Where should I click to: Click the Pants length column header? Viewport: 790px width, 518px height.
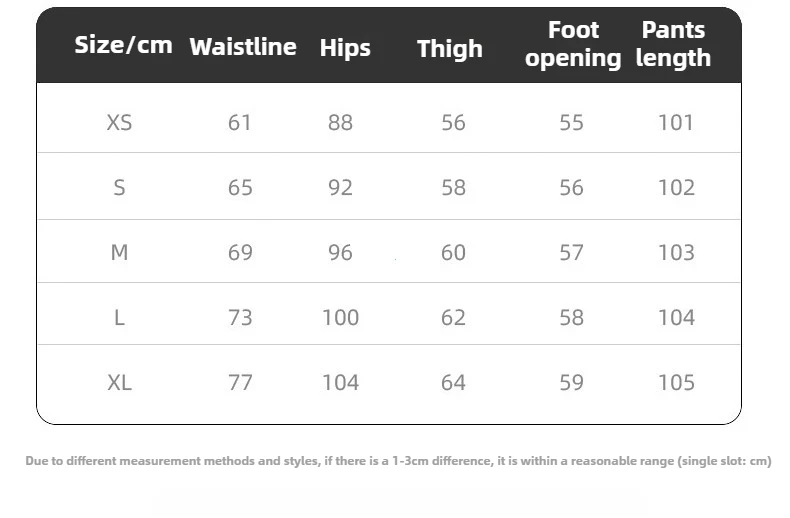point(673,45)
